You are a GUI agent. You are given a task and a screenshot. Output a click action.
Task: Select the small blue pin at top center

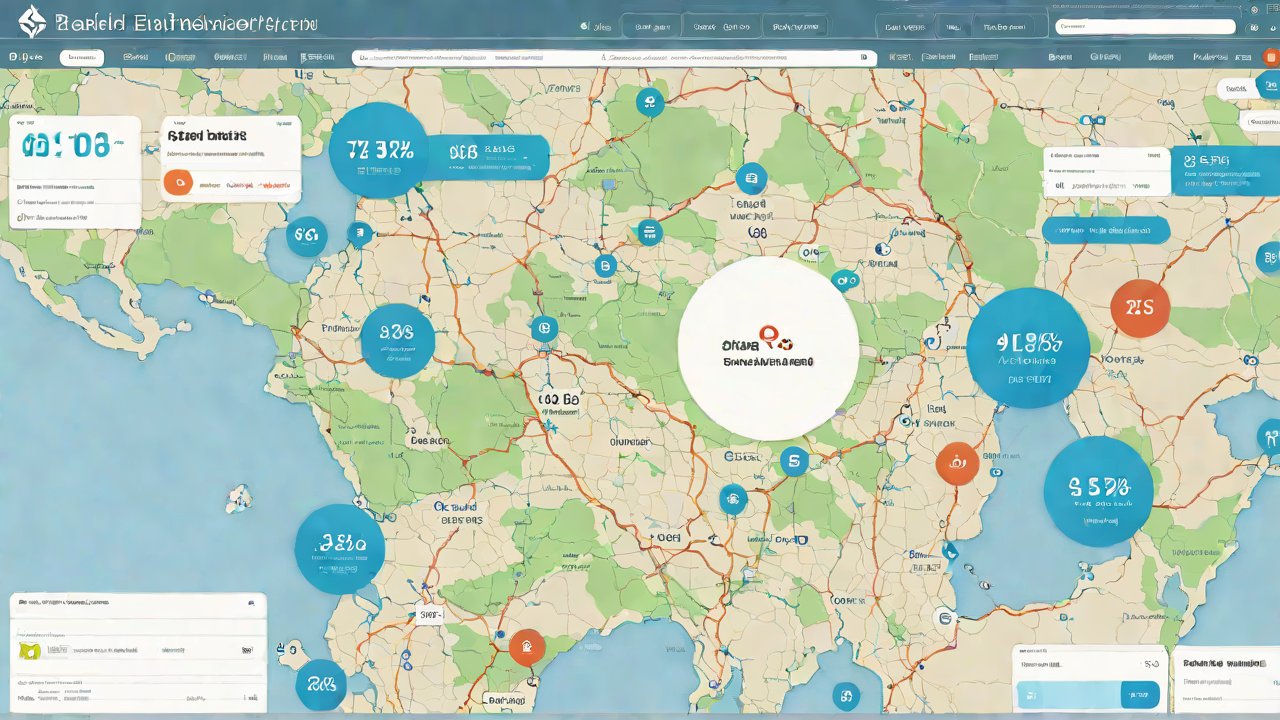(x=649, y=101)
